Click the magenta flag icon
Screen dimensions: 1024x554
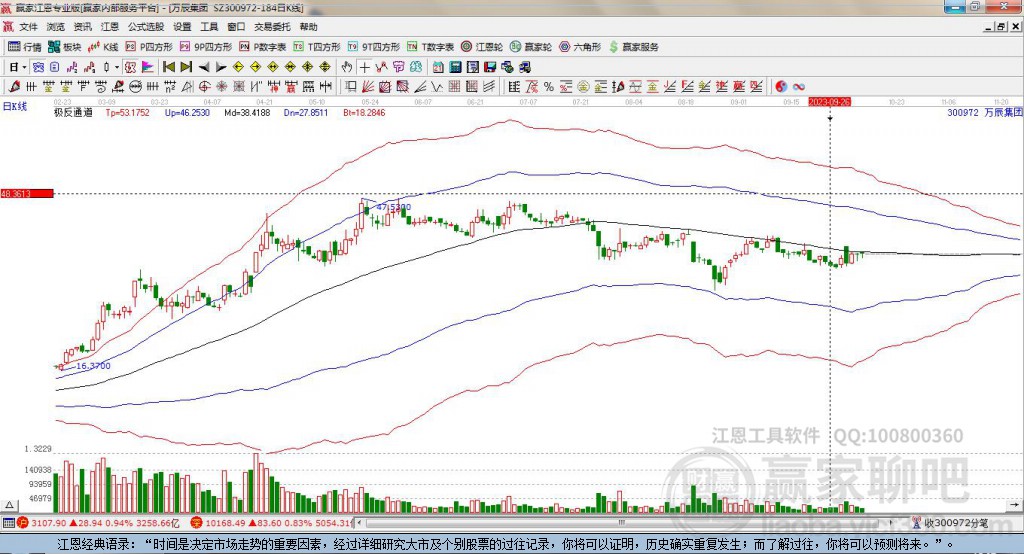point(148,67)
